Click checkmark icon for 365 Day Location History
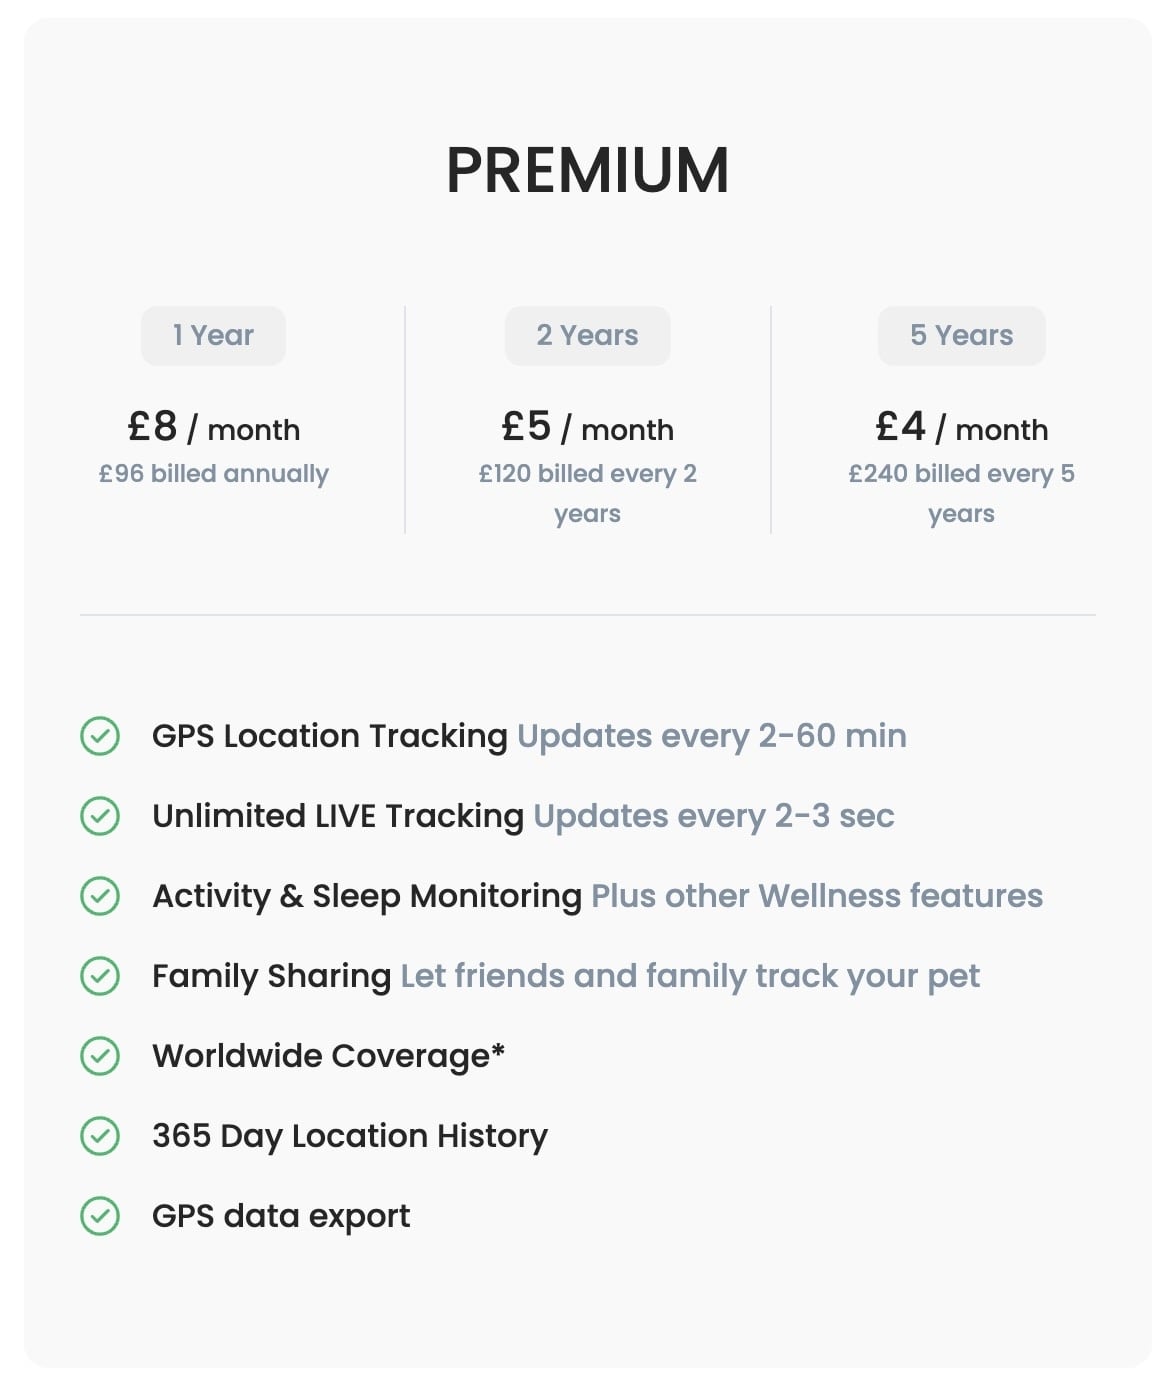Viewport: 1174px width, 1386px height. 100,1136
